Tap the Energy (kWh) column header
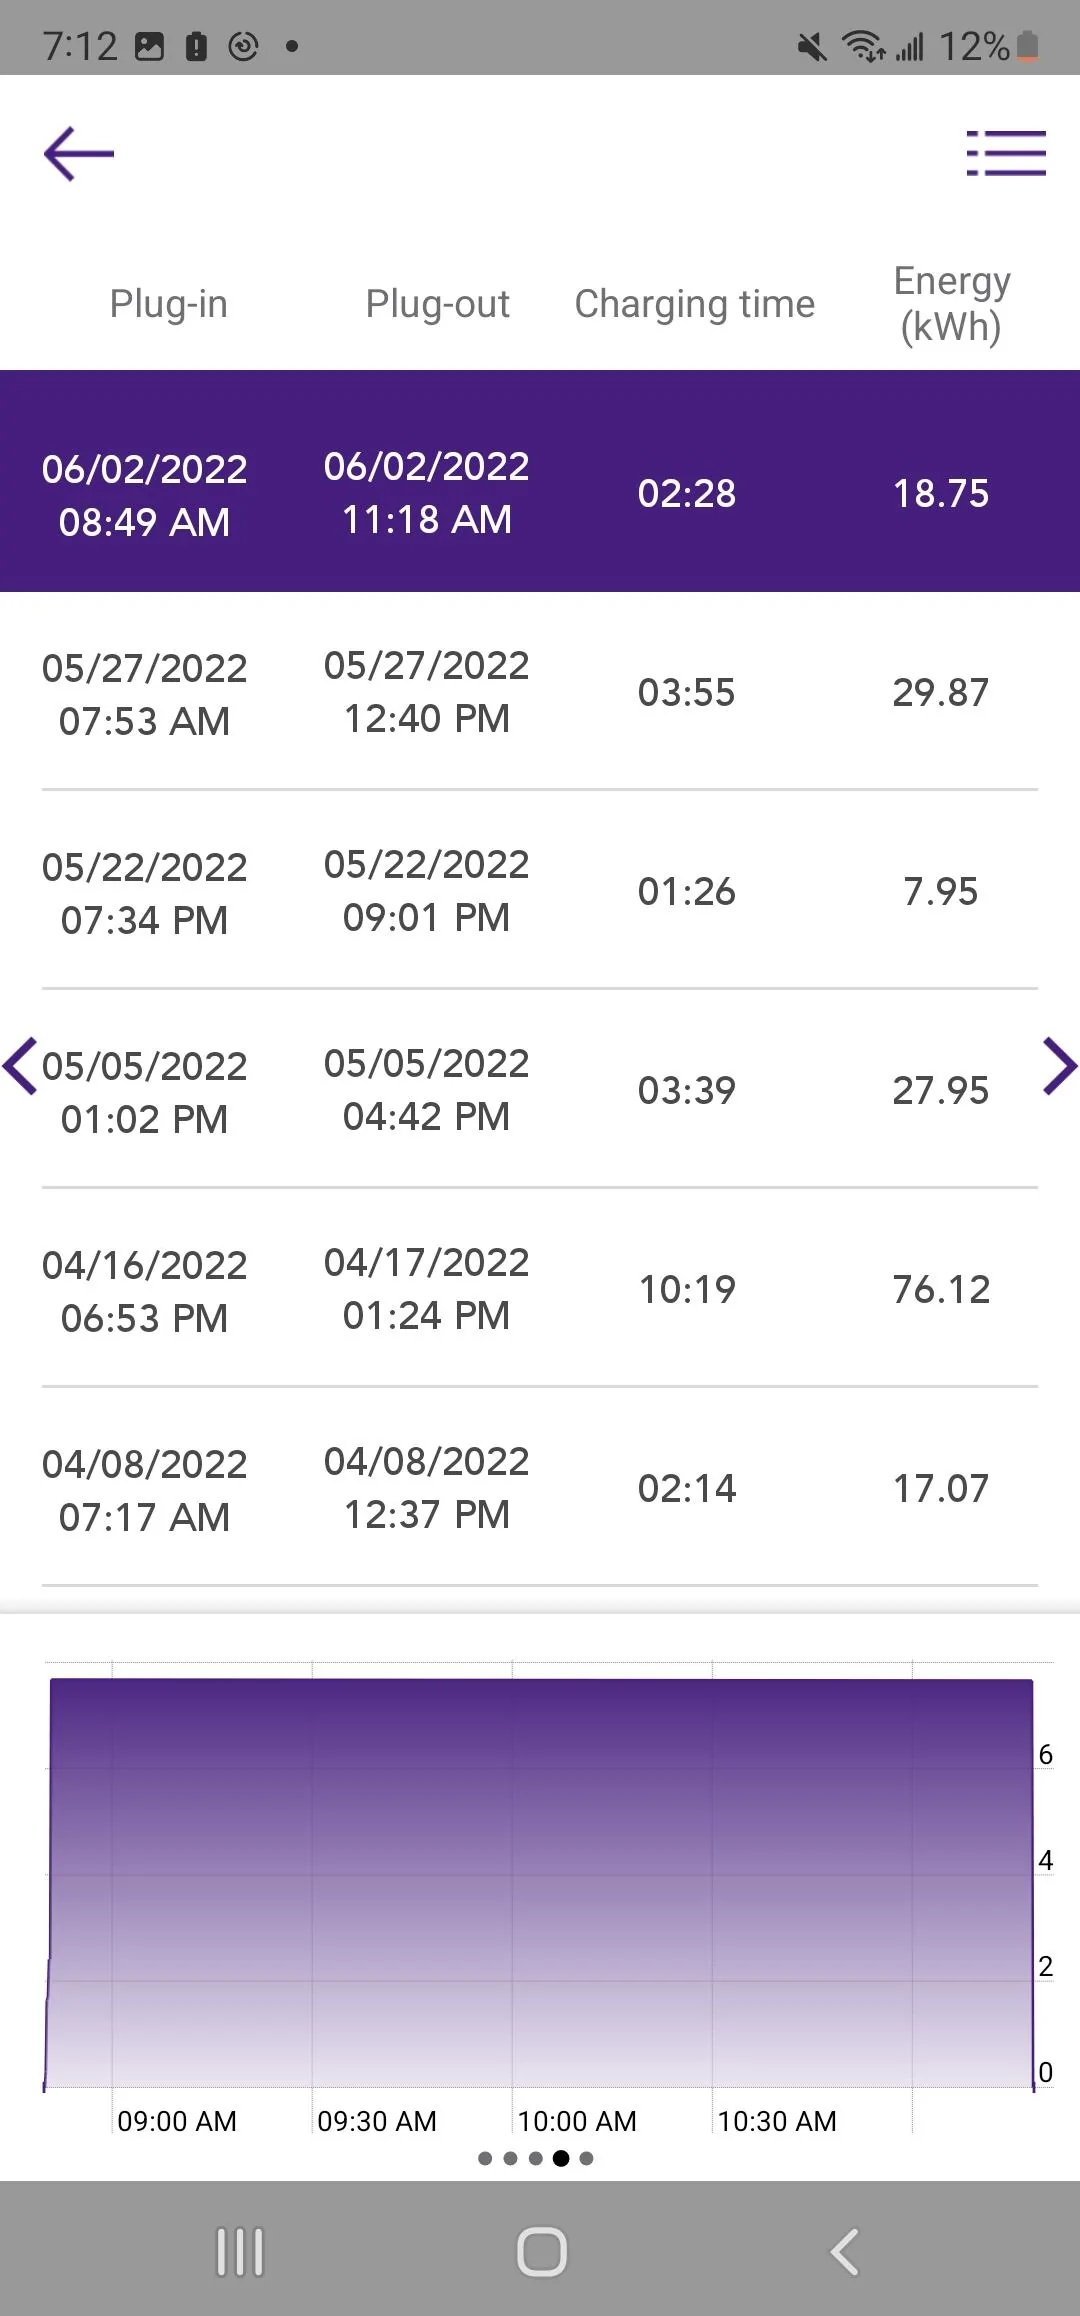The height and width of the screenshot is (2316, 1080). [952, 304]
